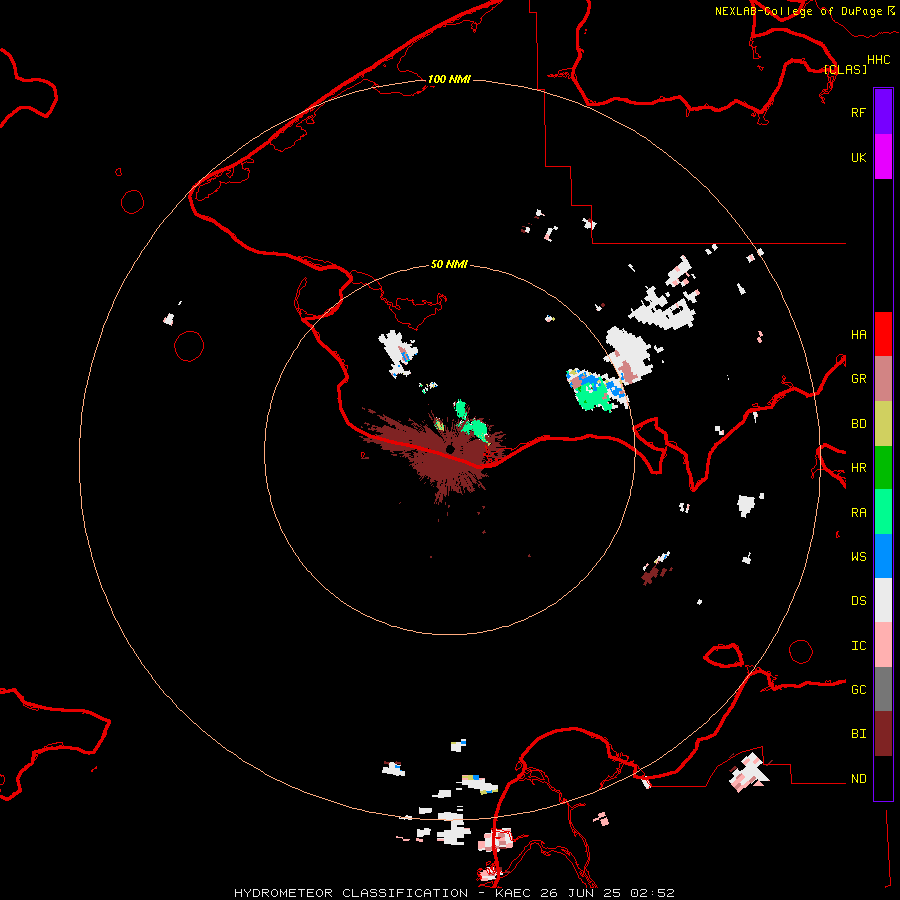Click the 'WS' legend label
The width and height of the screenshot is (900, 900).
pyautogui.click(x=858, y=556)
